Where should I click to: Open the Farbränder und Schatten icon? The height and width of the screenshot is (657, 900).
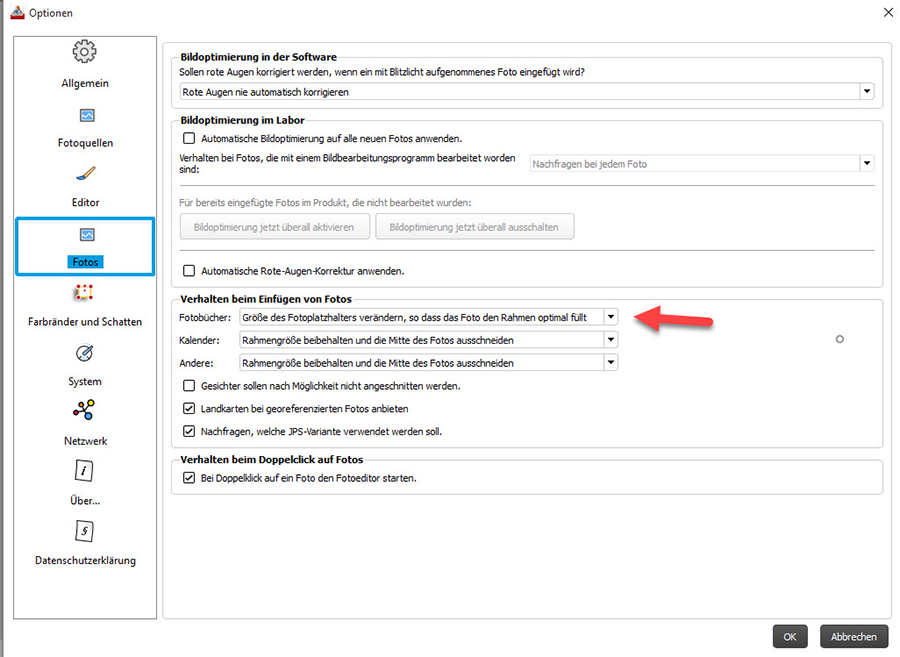pyautogui.click(x=84, y=293)
